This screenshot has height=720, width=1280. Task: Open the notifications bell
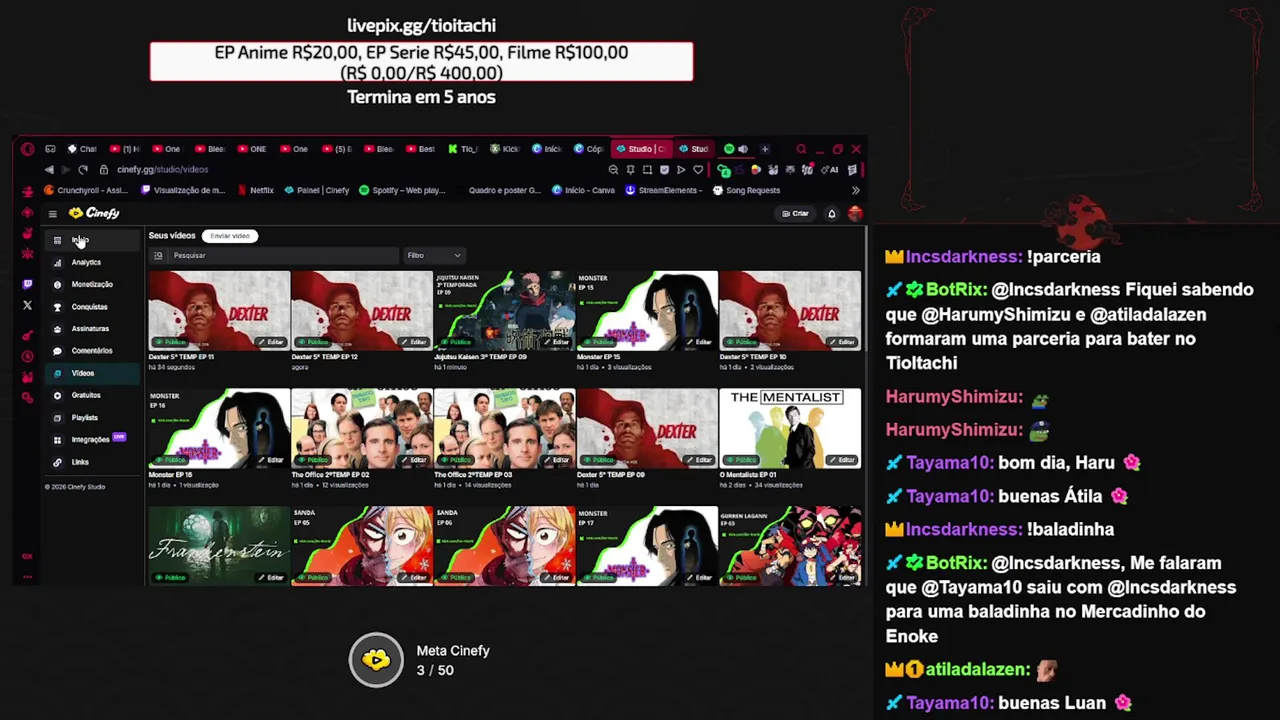coord(831,214)
